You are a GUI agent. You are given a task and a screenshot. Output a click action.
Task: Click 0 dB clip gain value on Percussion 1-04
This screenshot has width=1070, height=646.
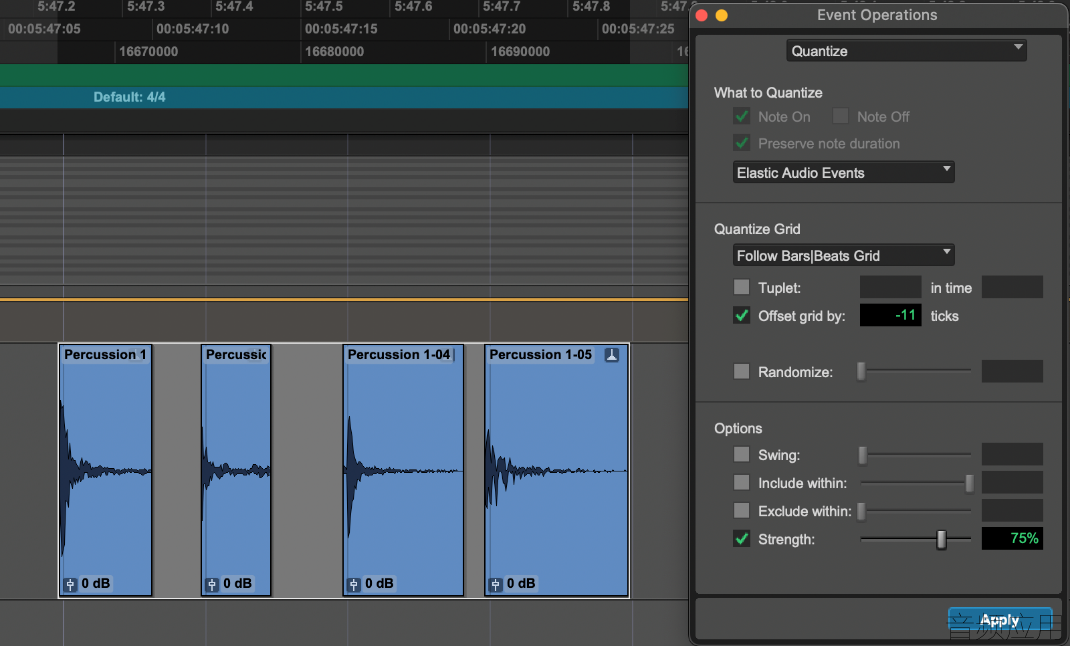click(x=379, y=584)
